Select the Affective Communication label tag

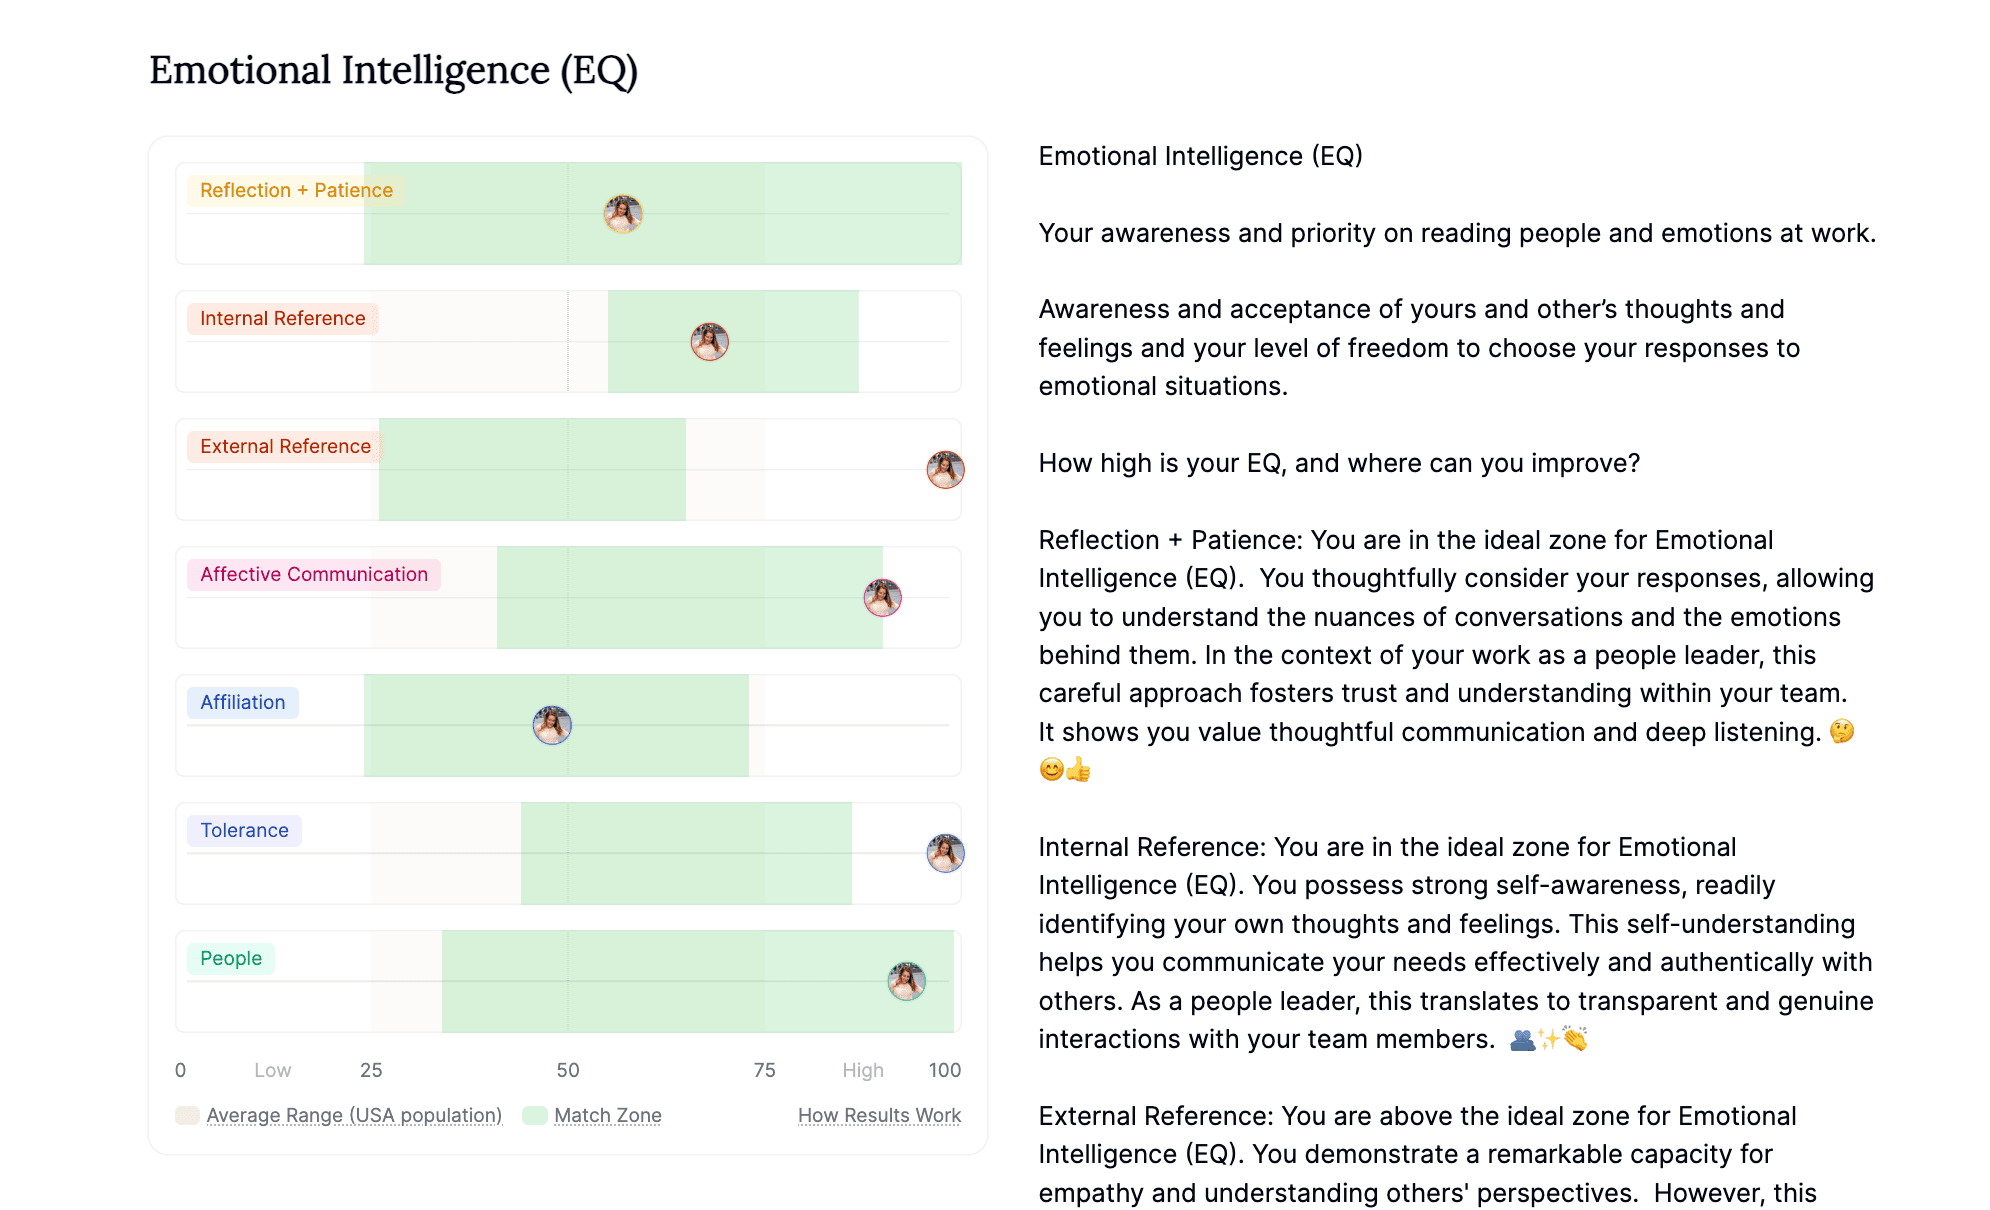click(314, 574)
